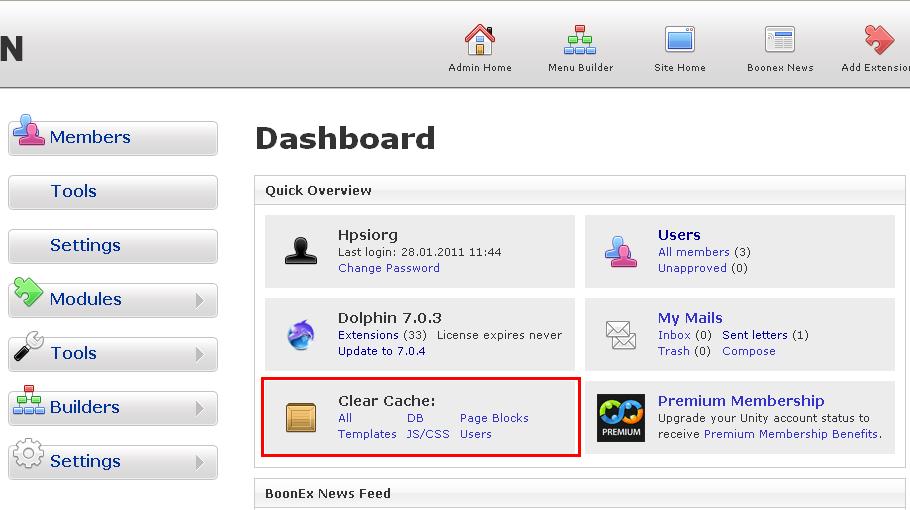
Task: Open the Tools menu with wrench
Action: pyautogui.click(x=113, y=354)
